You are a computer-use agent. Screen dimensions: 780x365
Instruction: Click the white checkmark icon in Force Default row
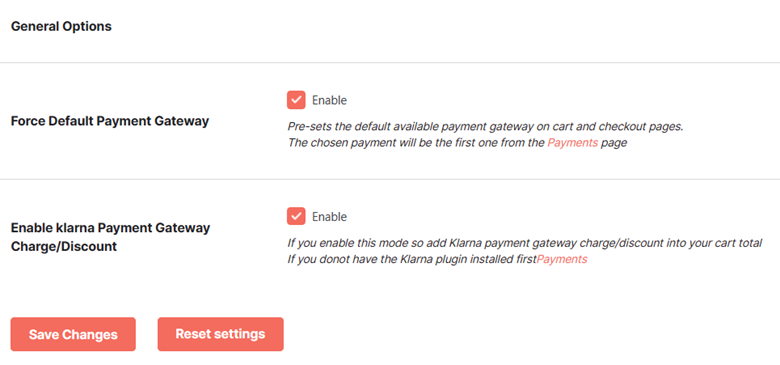tap(296, 100)
